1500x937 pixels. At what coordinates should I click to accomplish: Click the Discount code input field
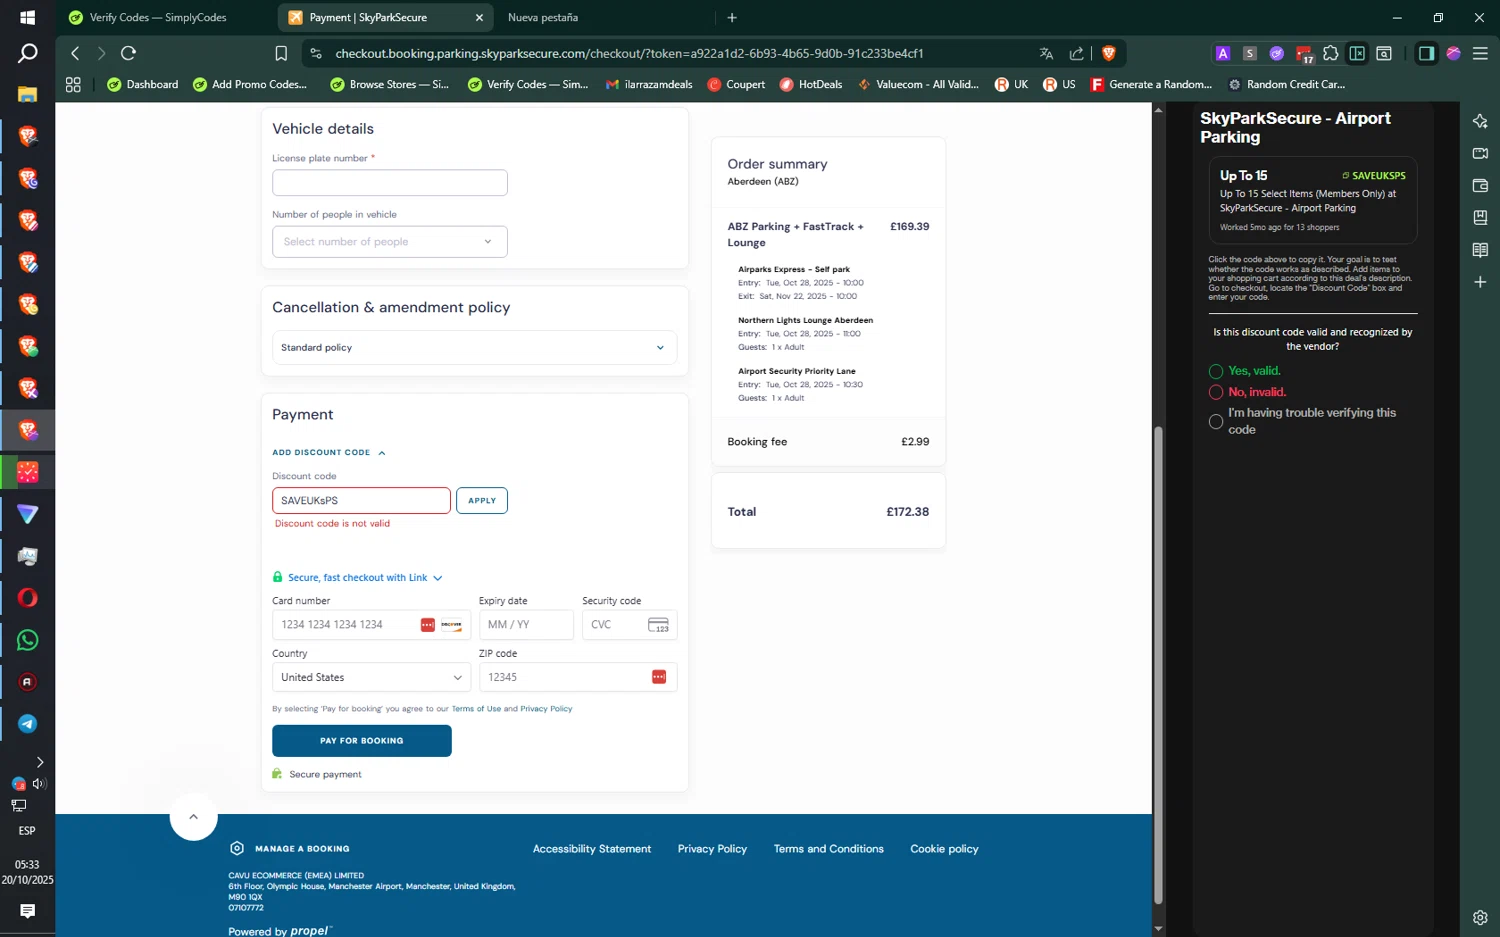(361, 500)
